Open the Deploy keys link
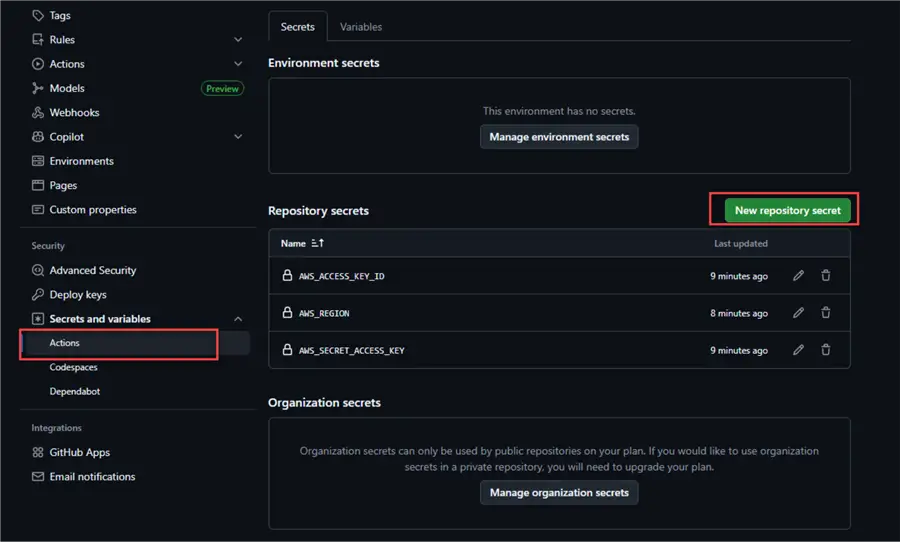The height and width of the screenshot is (542, 900). pos(78,295)
